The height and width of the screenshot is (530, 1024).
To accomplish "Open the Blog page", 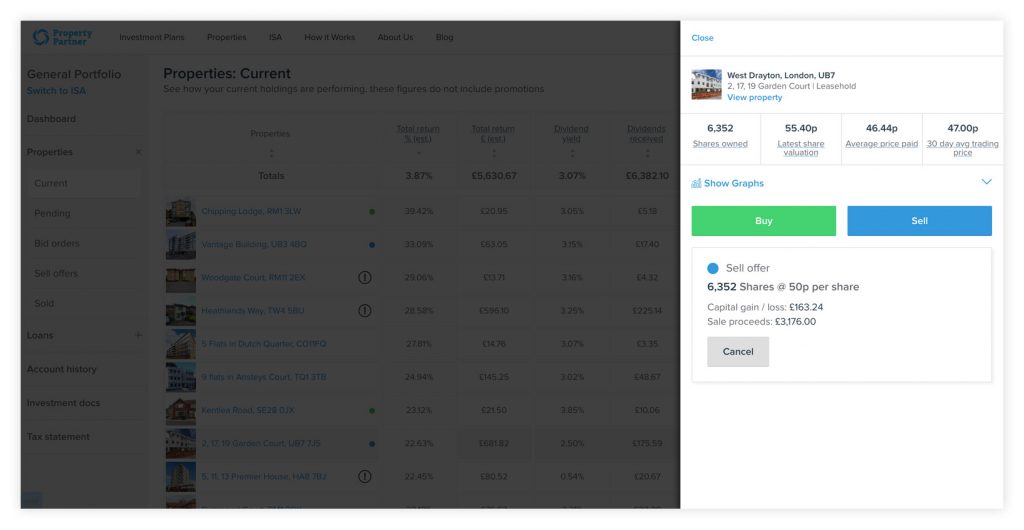I will (445, 37).
